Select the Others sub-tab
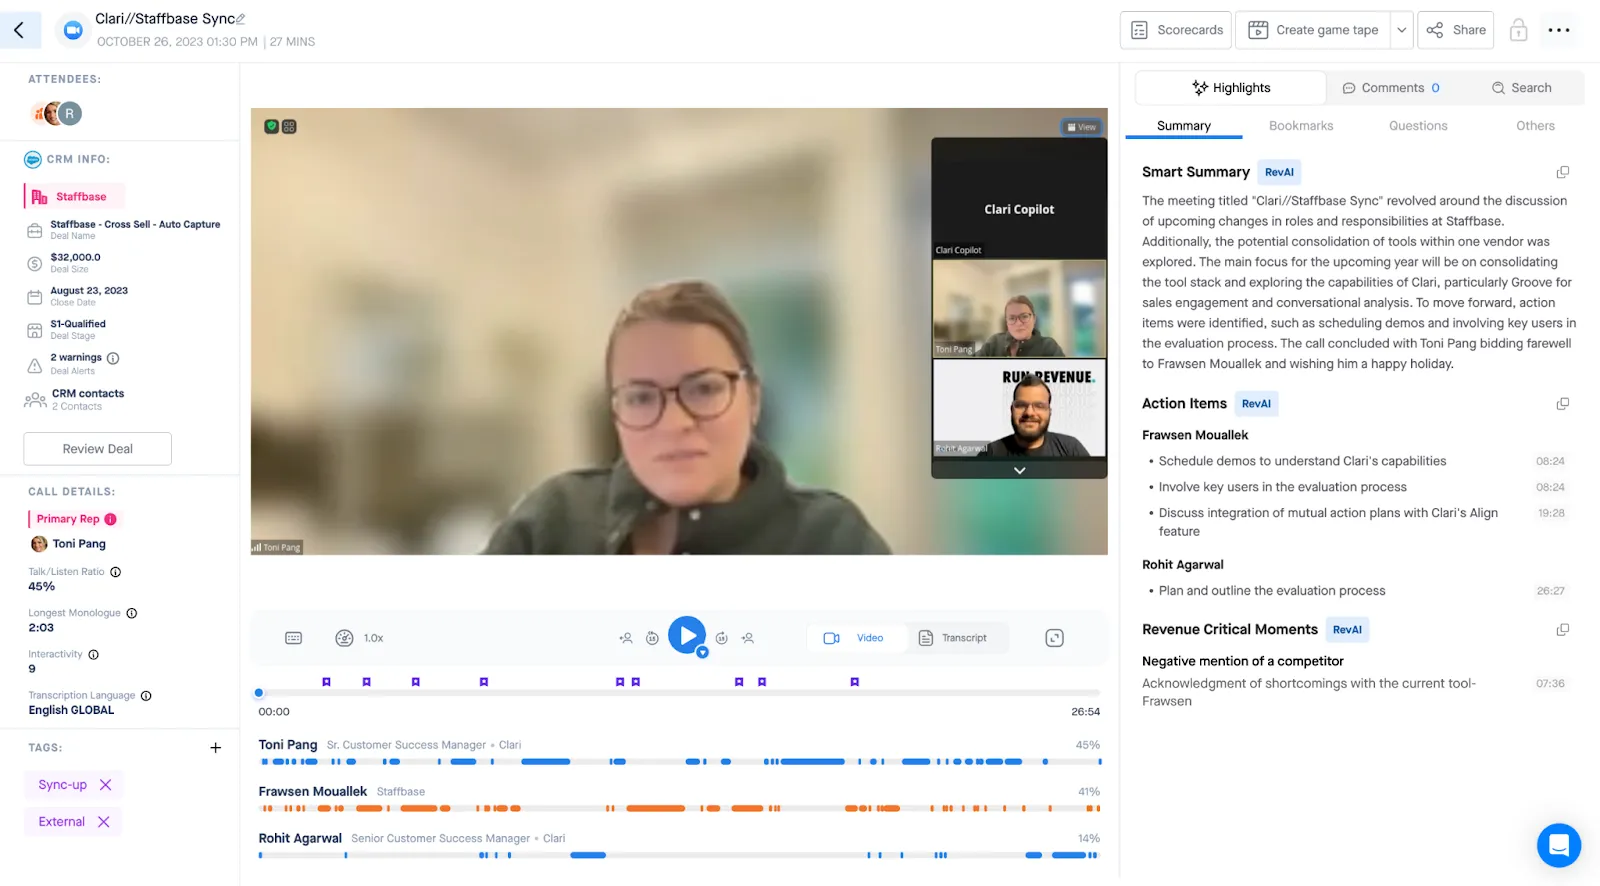This screenshot has height=886, width=1600. [x=1535, y=126]
